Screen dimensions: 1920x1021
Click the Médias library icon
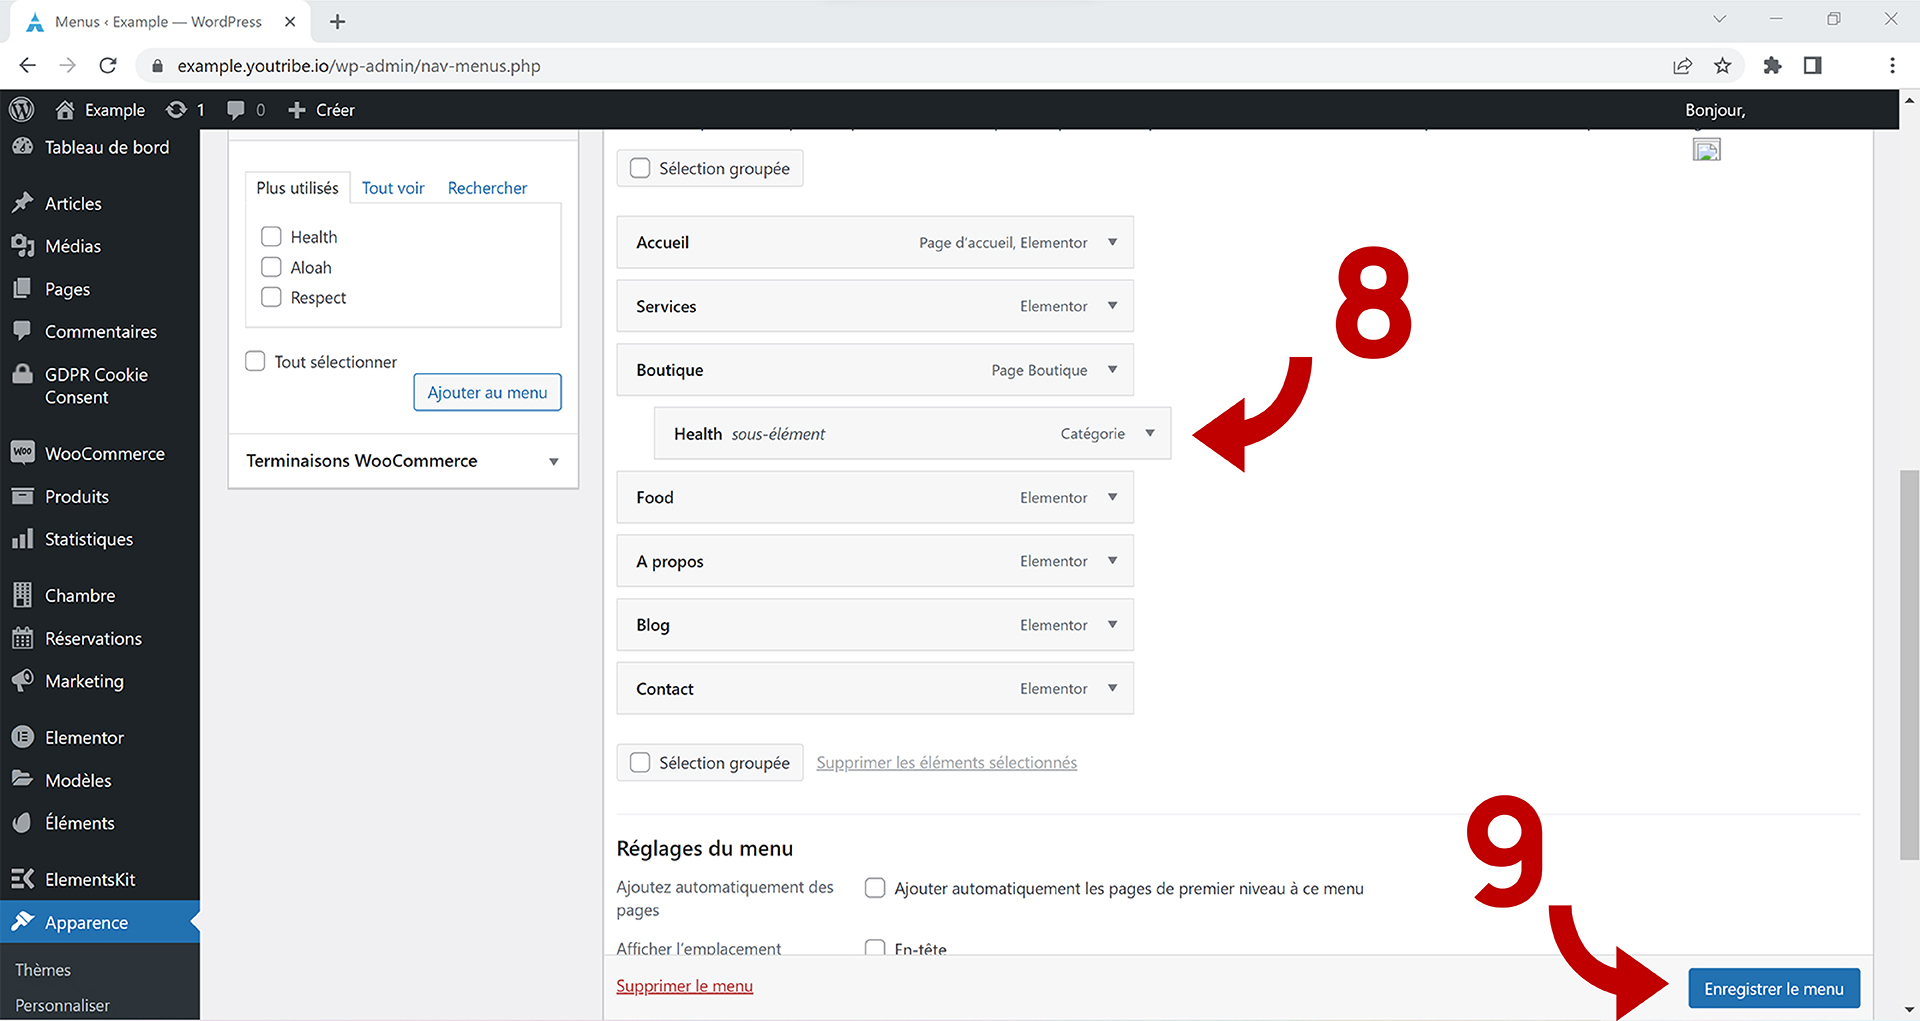point(22,246)
